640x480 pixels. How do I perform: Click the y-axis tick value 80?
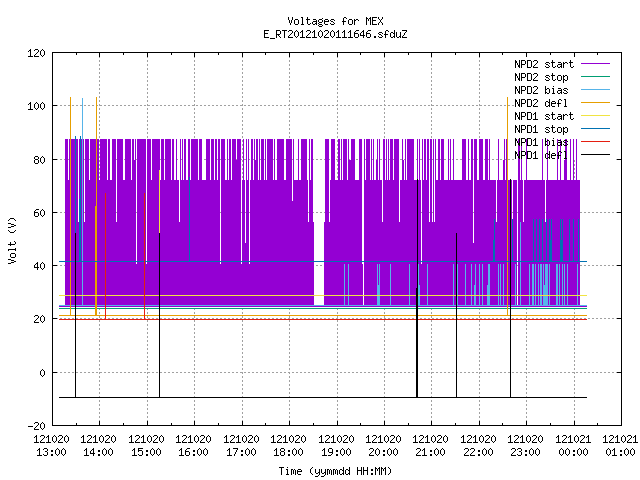tap(39, 160)
